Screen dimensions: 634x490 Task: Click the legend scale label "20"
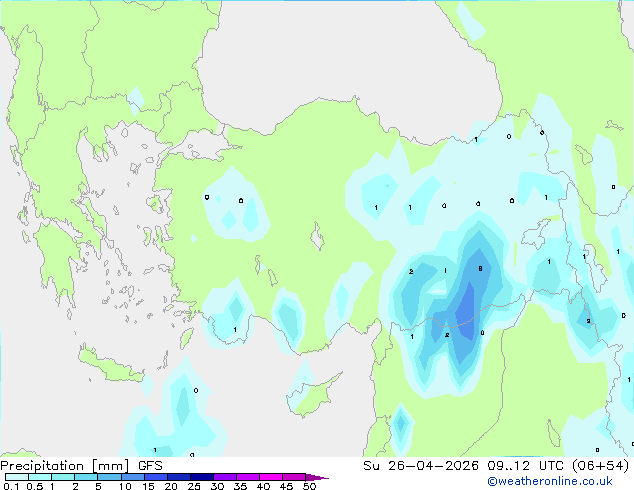(171, 486)
